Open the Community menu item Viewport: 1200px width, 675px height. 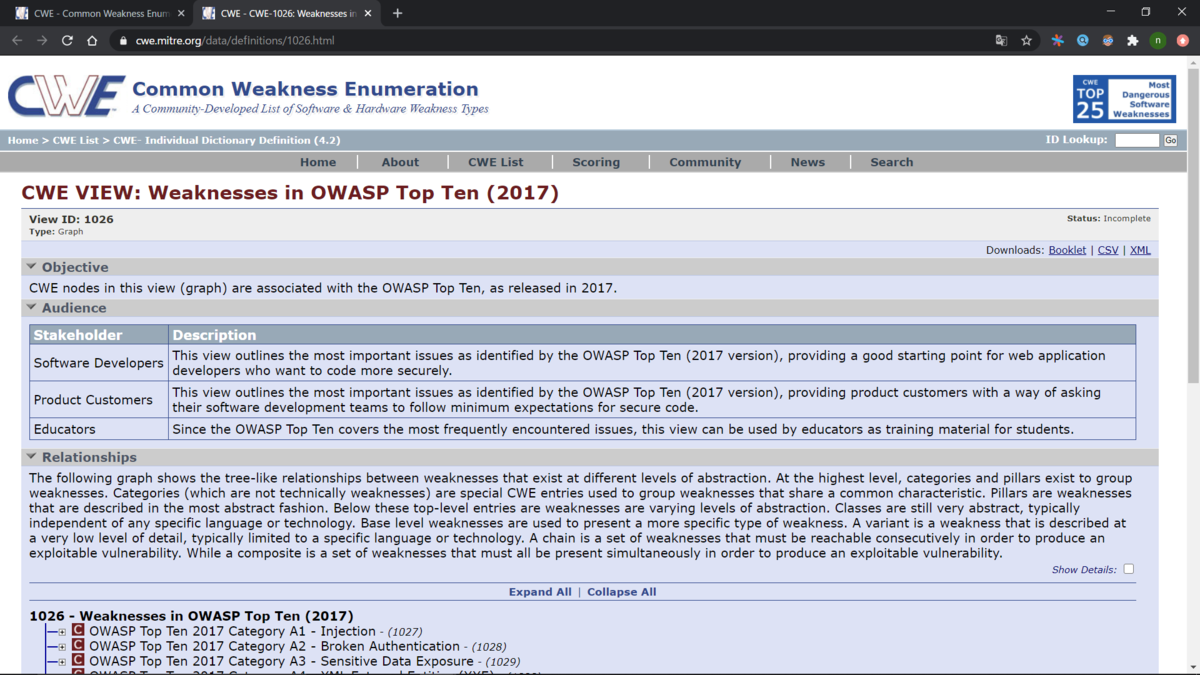pos(705,162)
